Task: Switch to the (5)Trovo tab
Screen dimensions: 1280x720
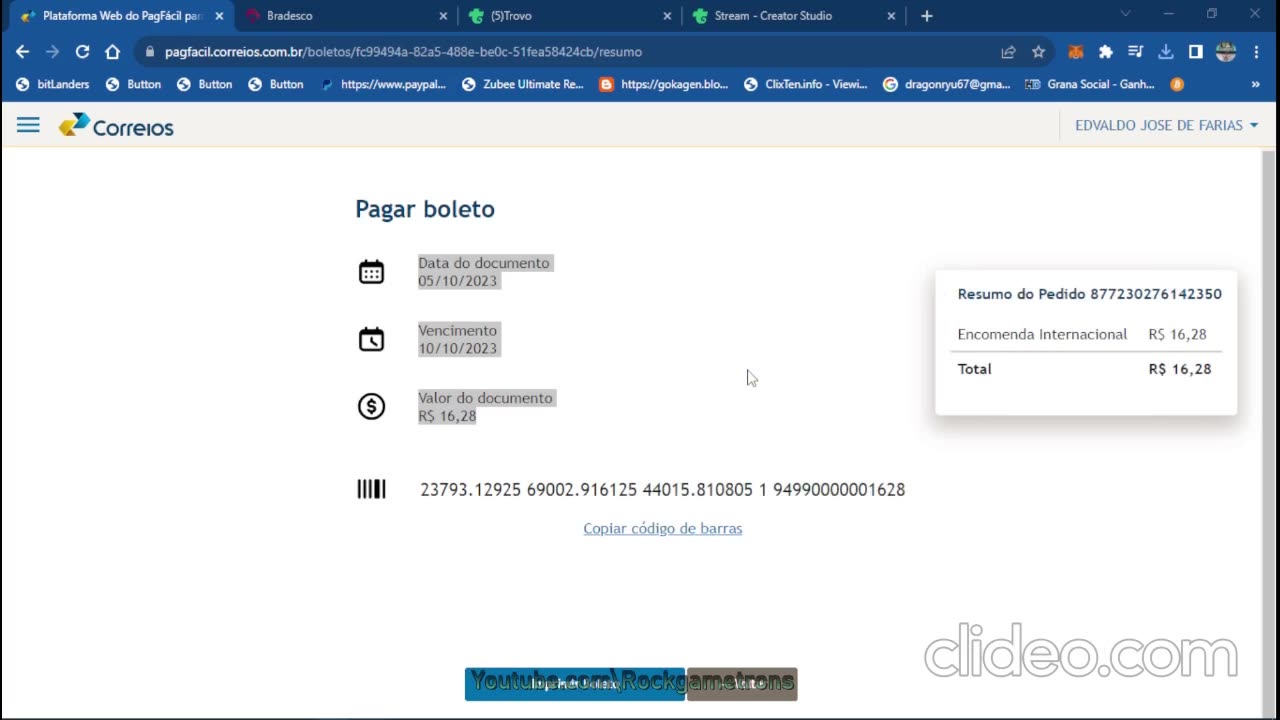Action: click(571, 16)
